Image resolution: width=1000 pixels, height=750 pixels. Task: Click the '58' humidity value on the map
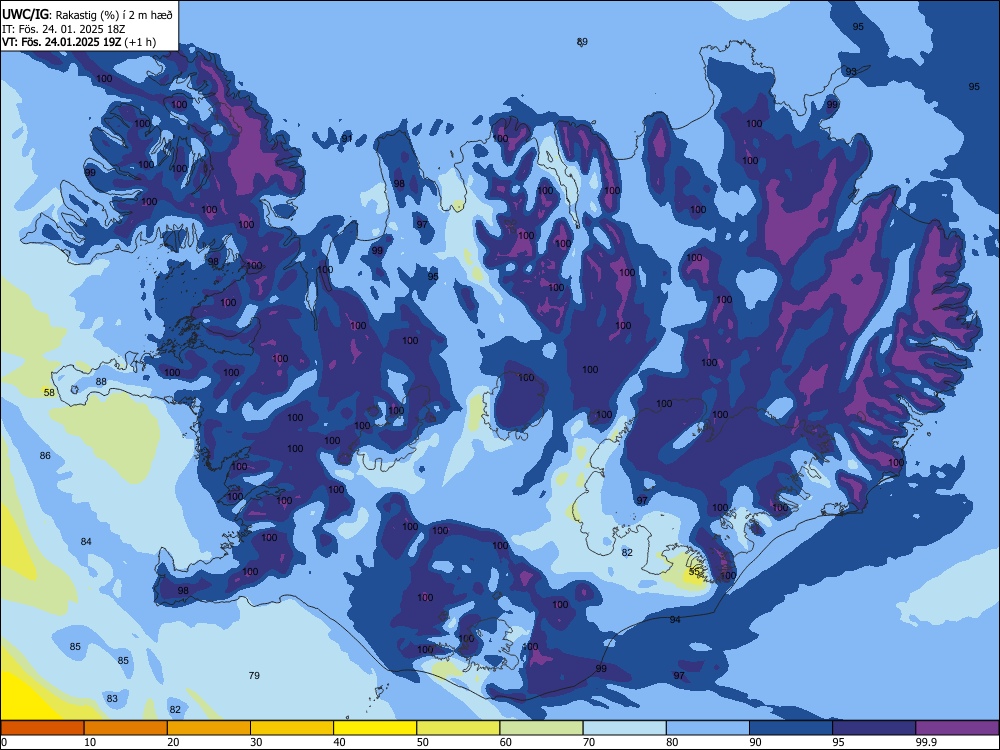[x=49, y=393]
